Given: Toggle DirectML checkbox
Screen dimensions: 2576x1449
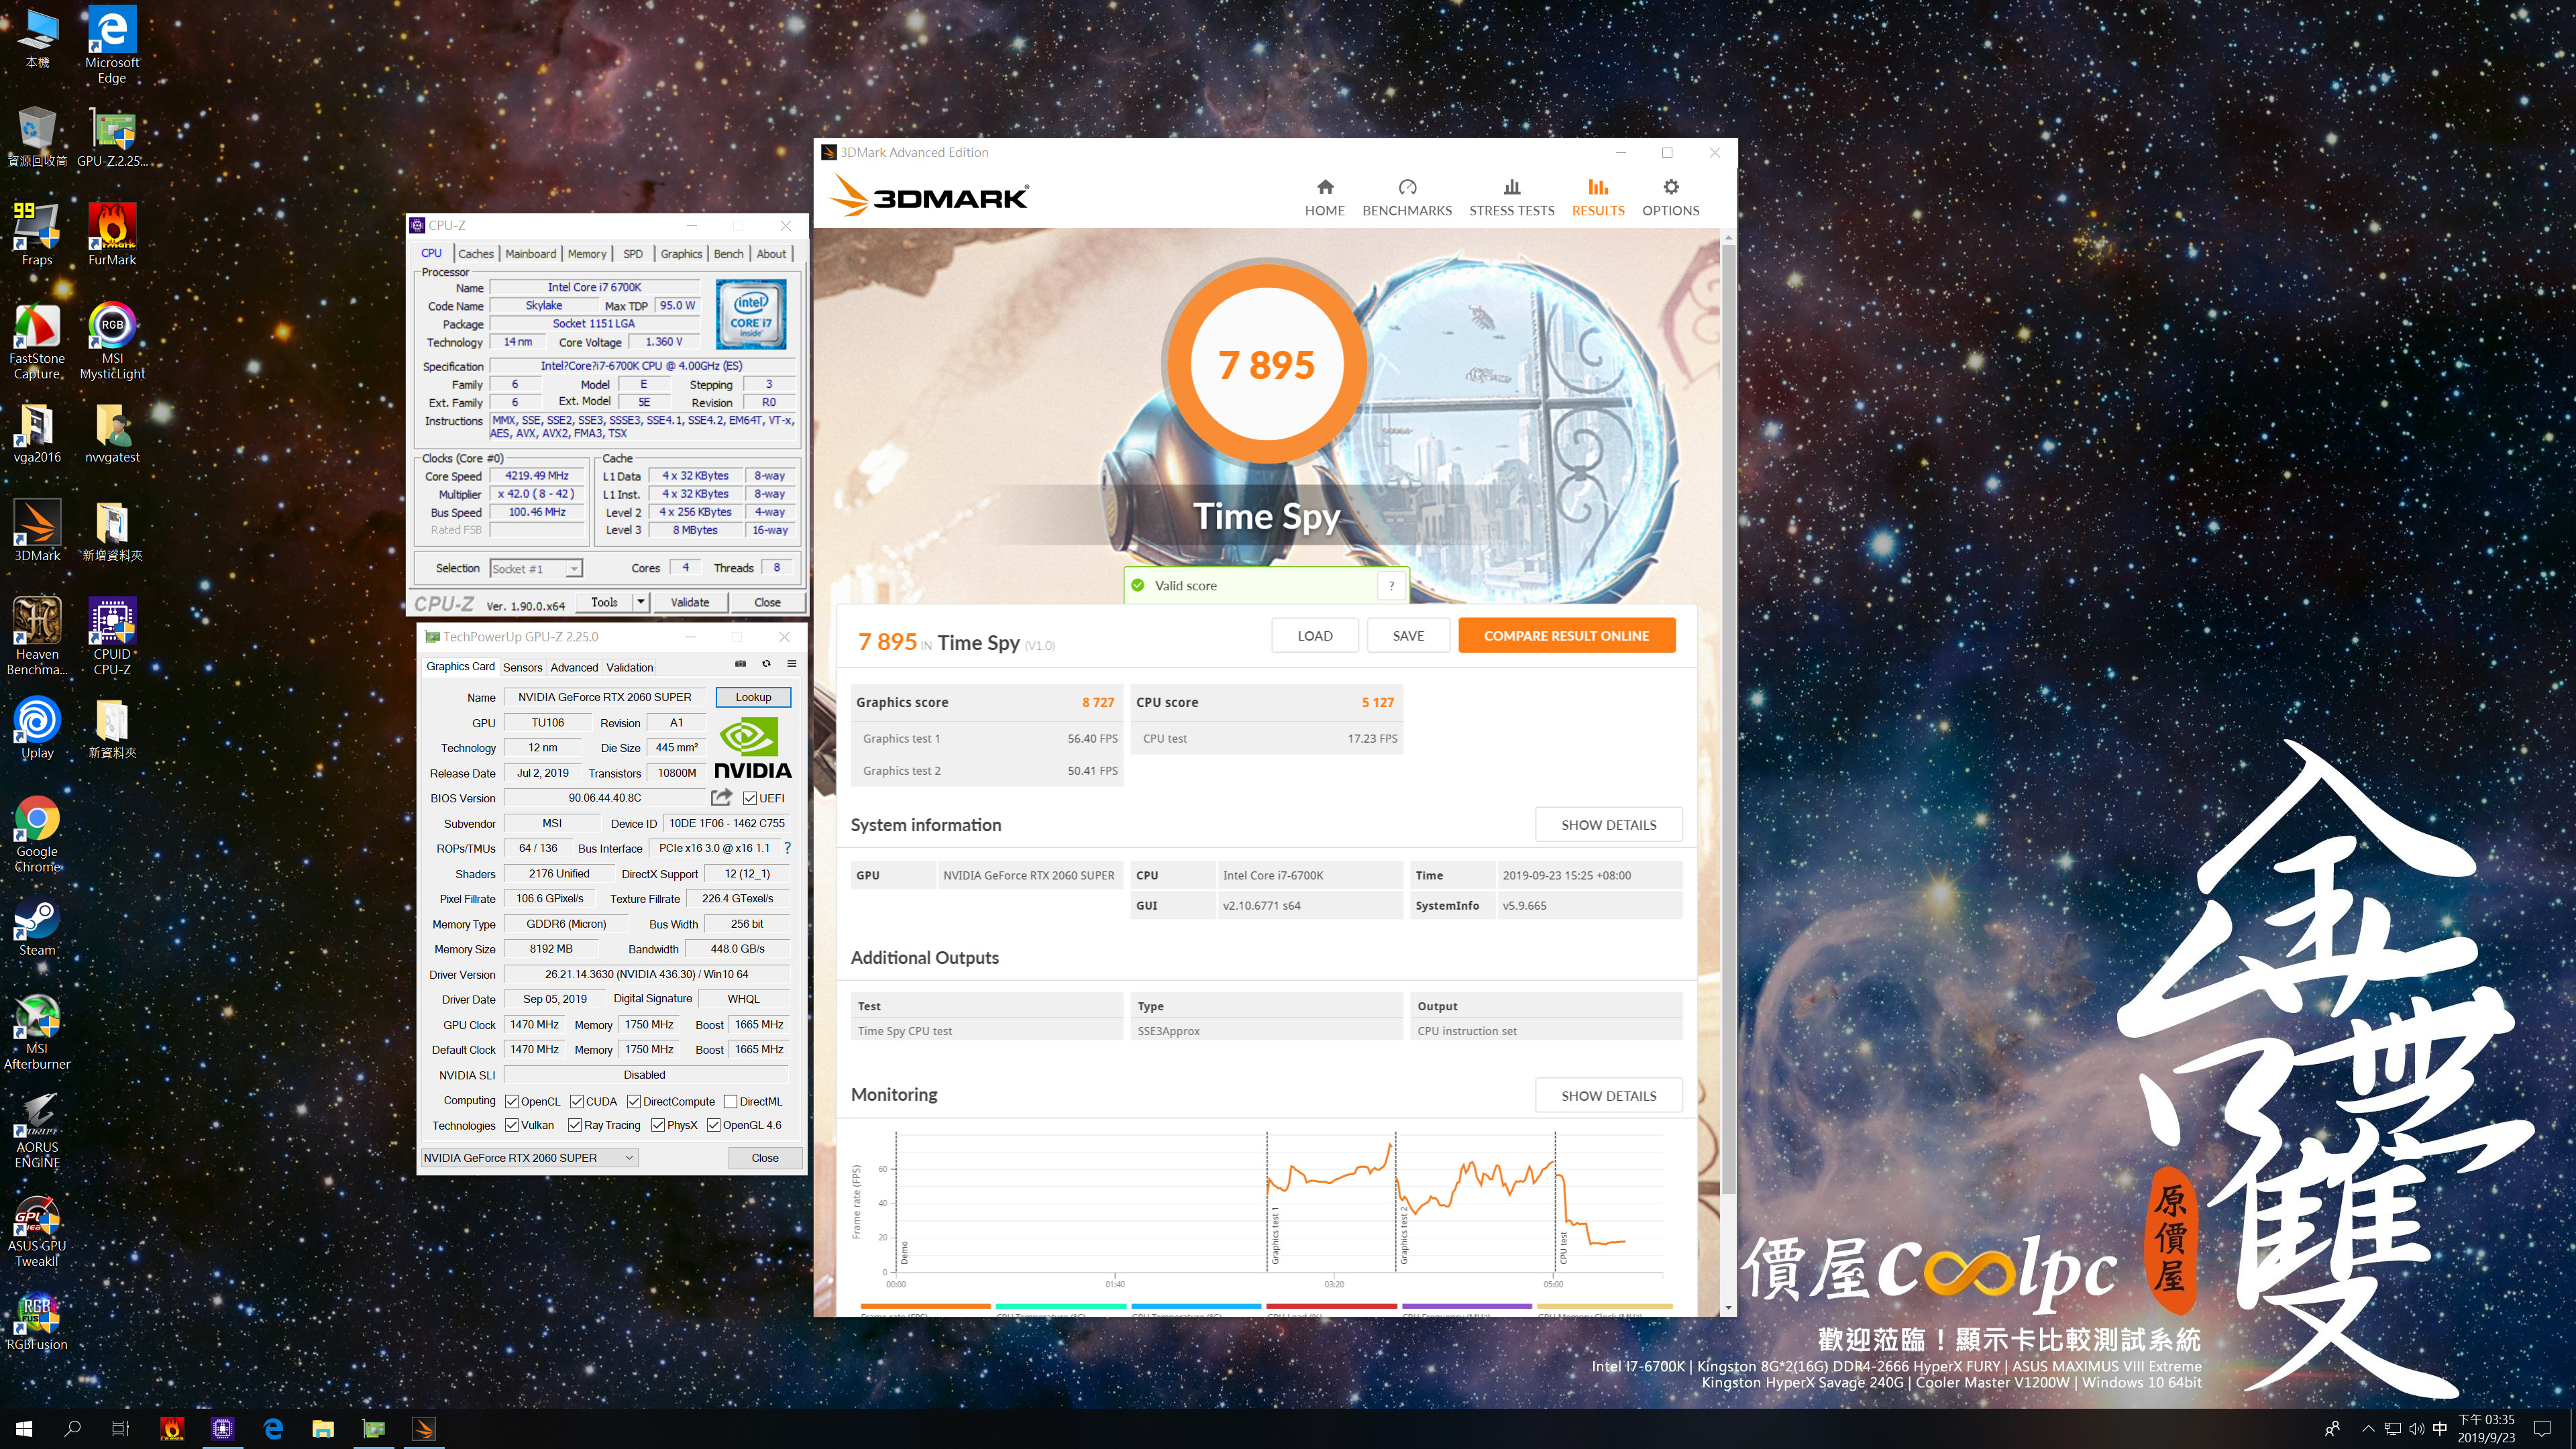Looking at the screenshot, I should pyautogui.click(x=731, y=1101).
